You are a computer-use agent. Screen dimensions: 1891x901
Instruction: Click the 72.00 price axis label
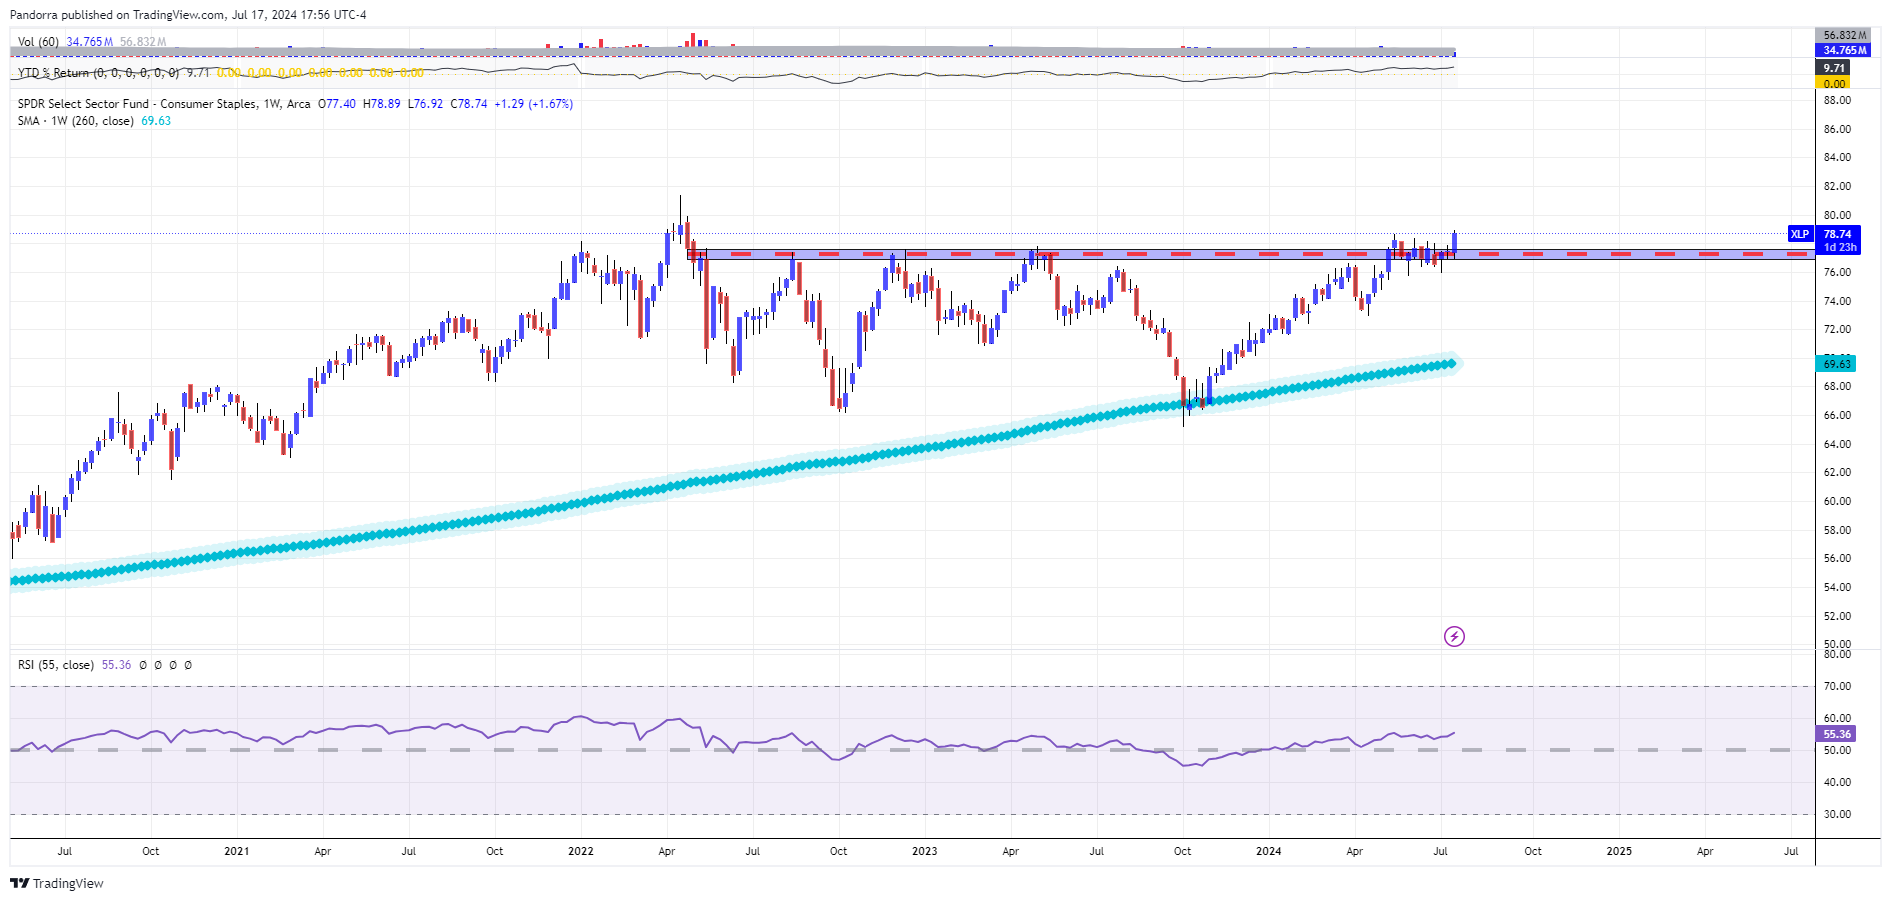tap(1837, 329)
